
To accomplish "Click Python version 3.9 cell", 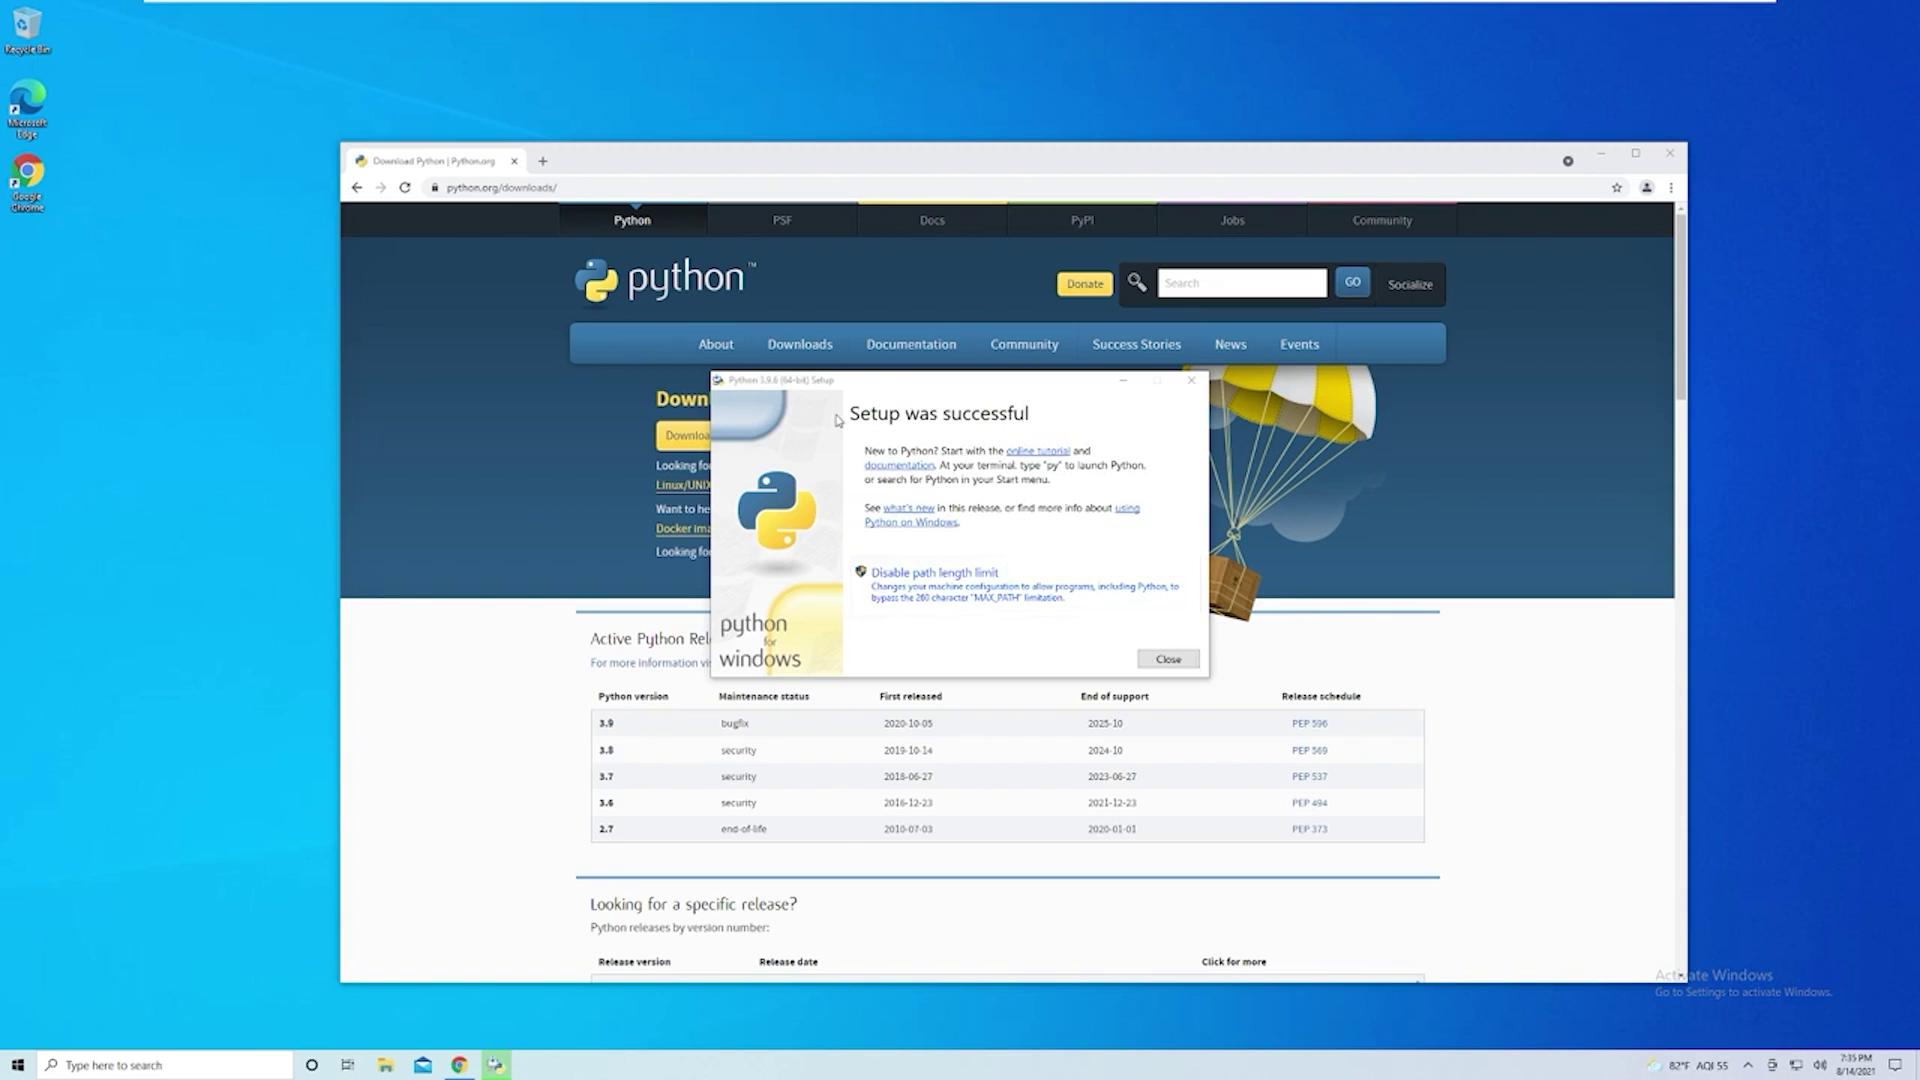I will click(x=606, y=723).
